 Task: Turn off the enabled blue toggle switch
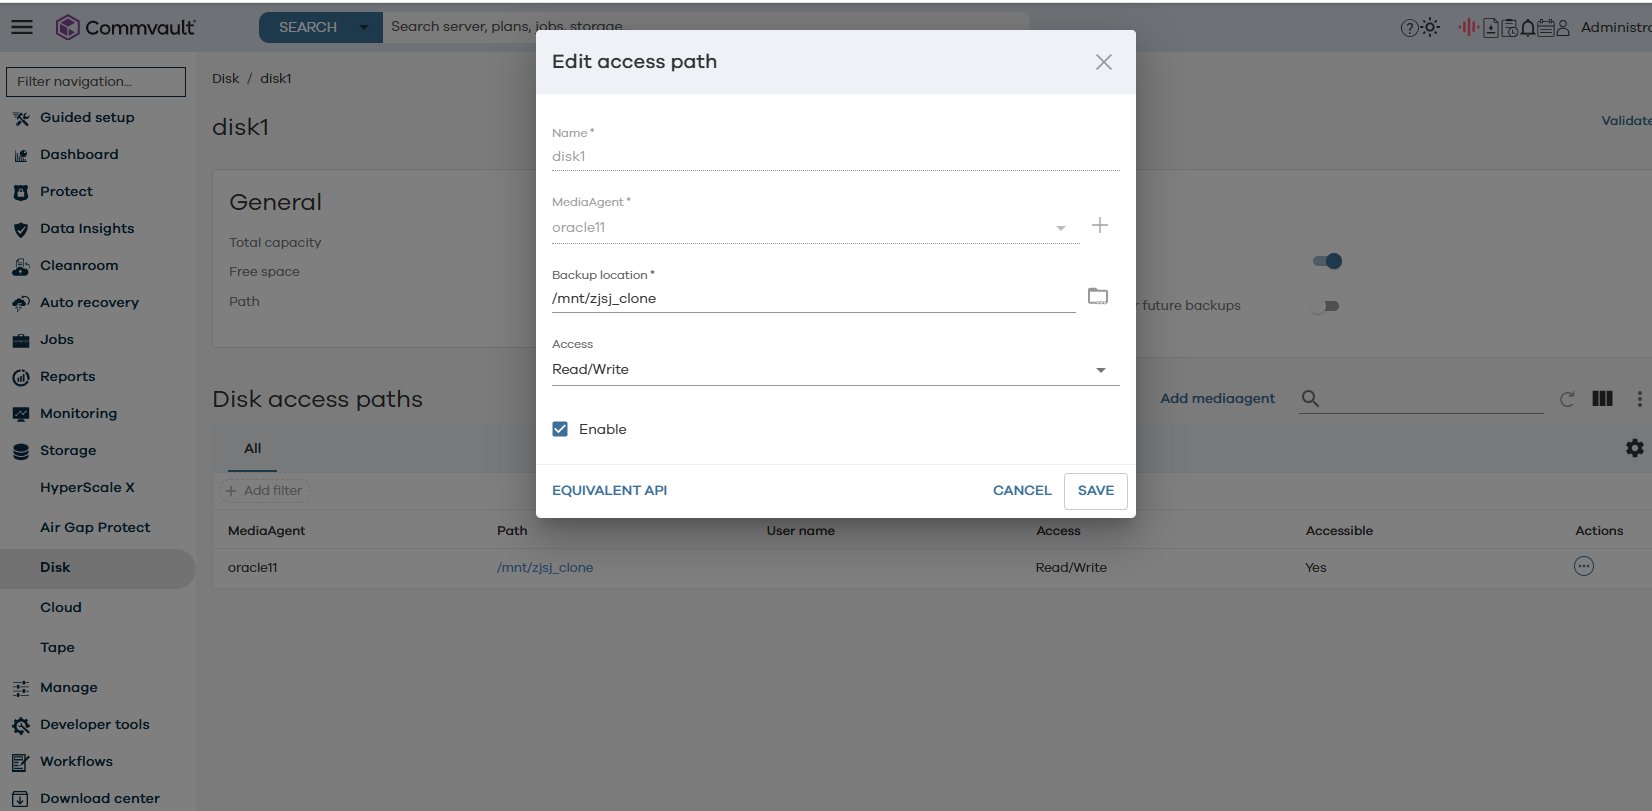1327,261
